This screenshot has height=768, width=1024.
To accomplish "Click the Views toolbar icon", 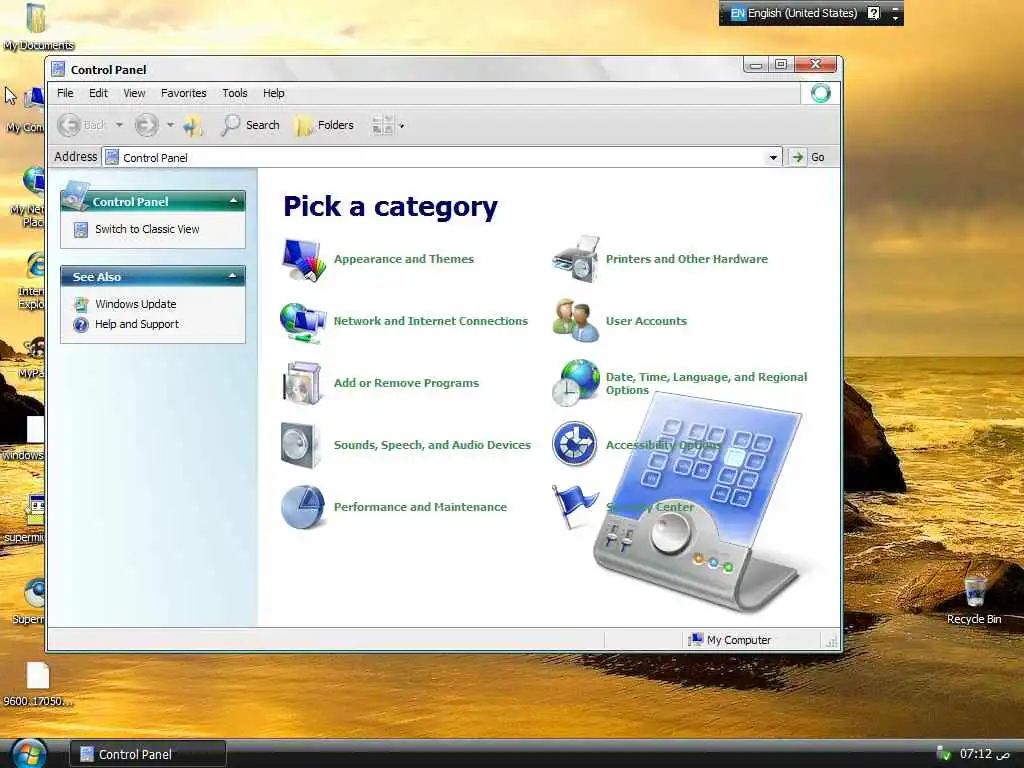I will [383, 125].
